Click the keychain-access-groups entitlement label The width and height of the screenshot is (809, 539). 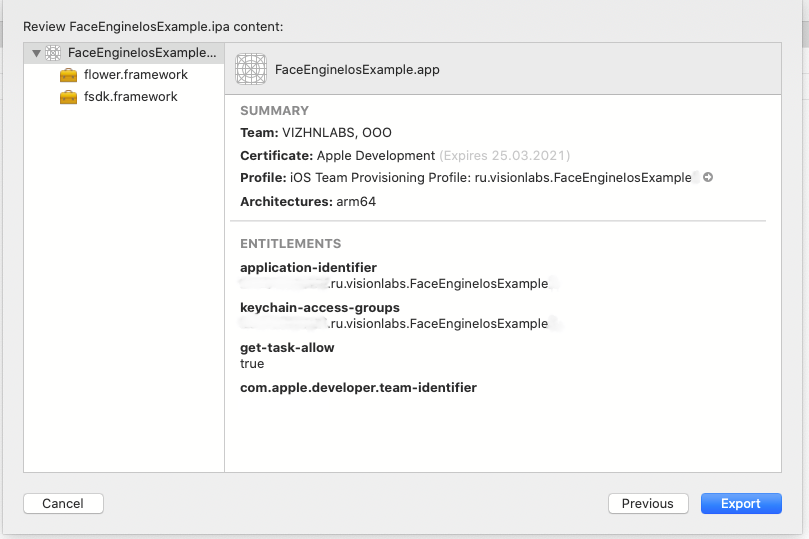320,308
